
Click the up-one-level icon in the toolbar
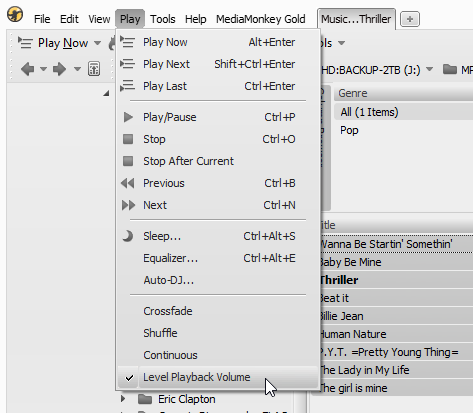pos(94,69)
